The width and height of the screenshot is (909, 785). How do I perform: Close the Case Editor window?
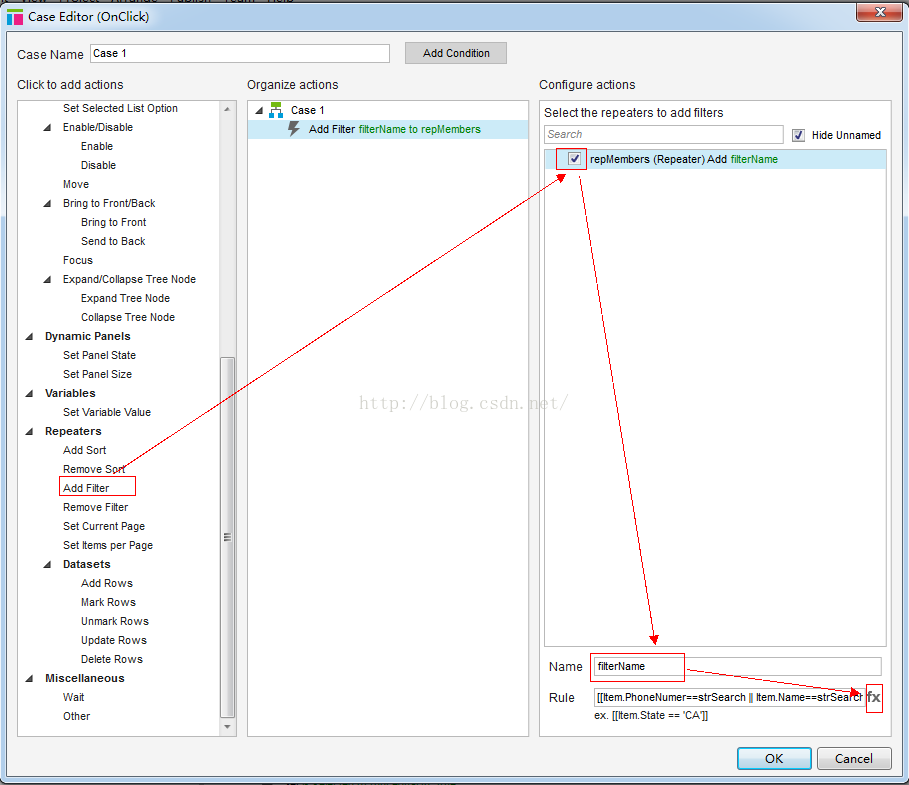[879, 12]
